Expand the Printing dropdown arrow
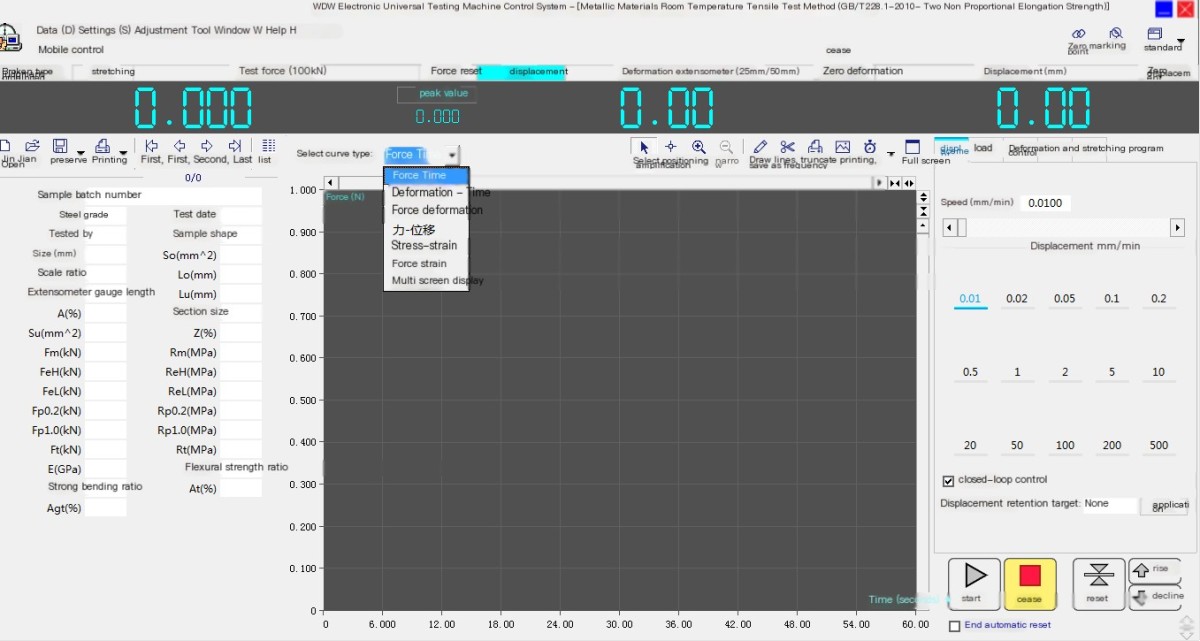Screen dimensions: 1200x641 [x=122, y=153]
